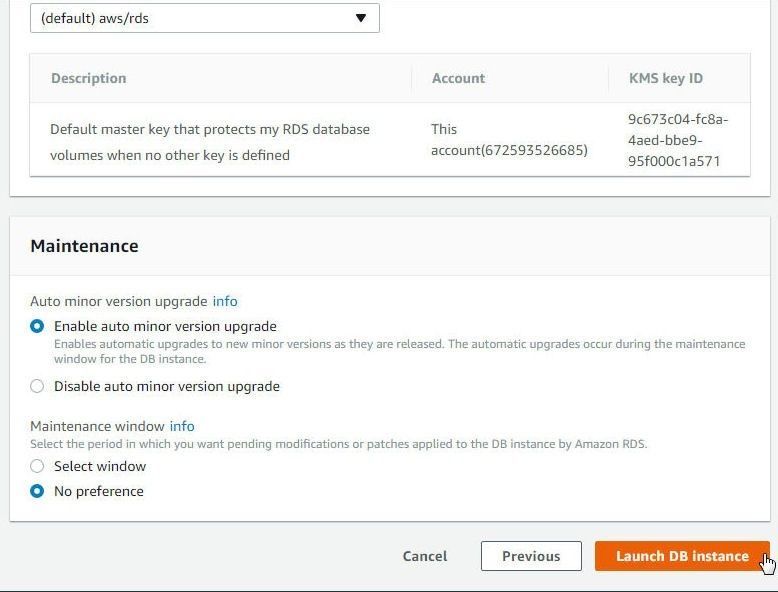Click the Cancel button
The height and width of the screenshot is (592, 778).
(425, 556)
